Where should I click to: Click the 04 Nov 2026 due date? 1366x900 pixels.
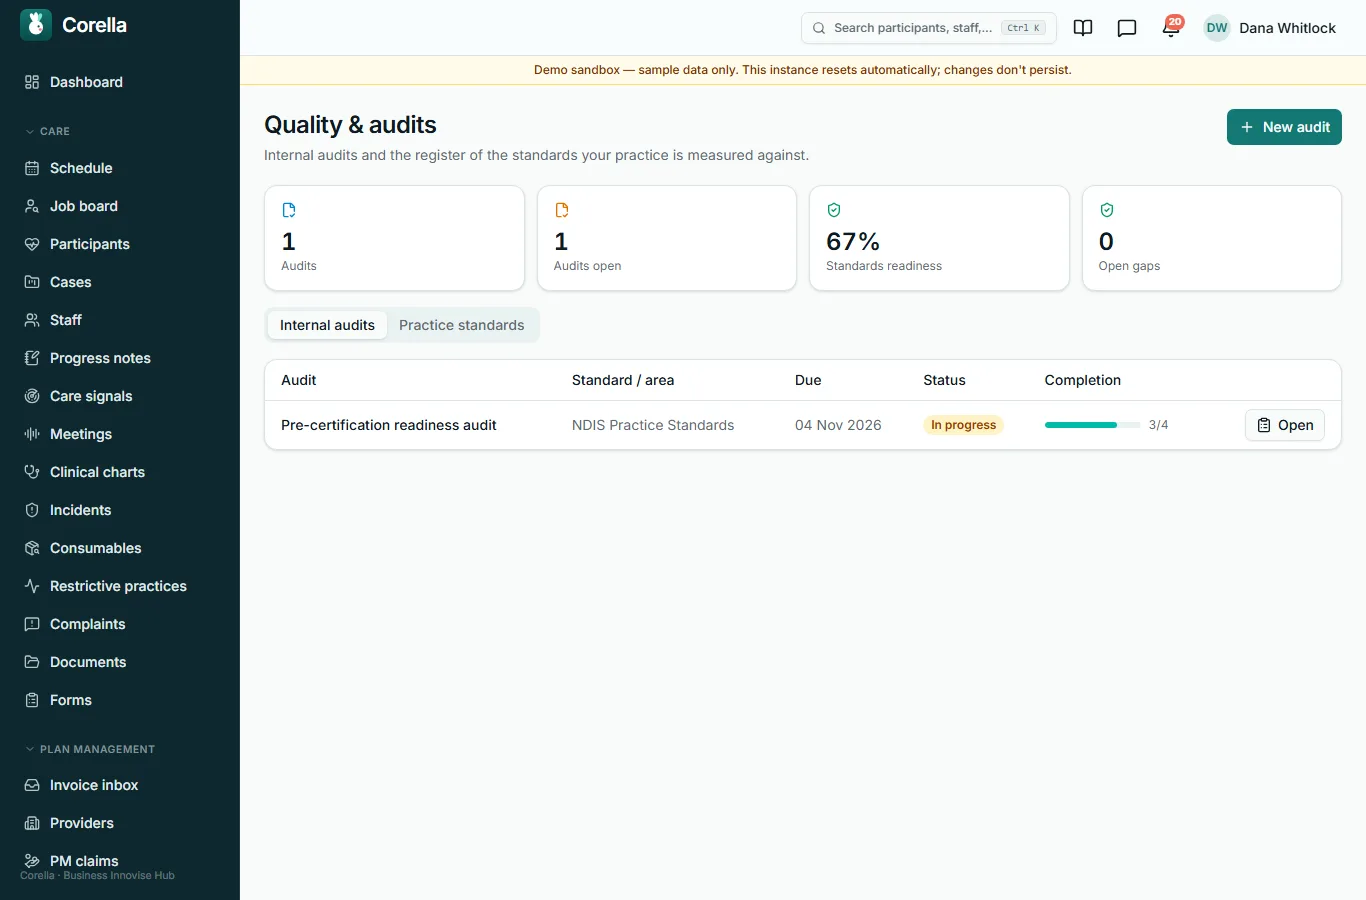pyautogui.click(x=838, y=425)
